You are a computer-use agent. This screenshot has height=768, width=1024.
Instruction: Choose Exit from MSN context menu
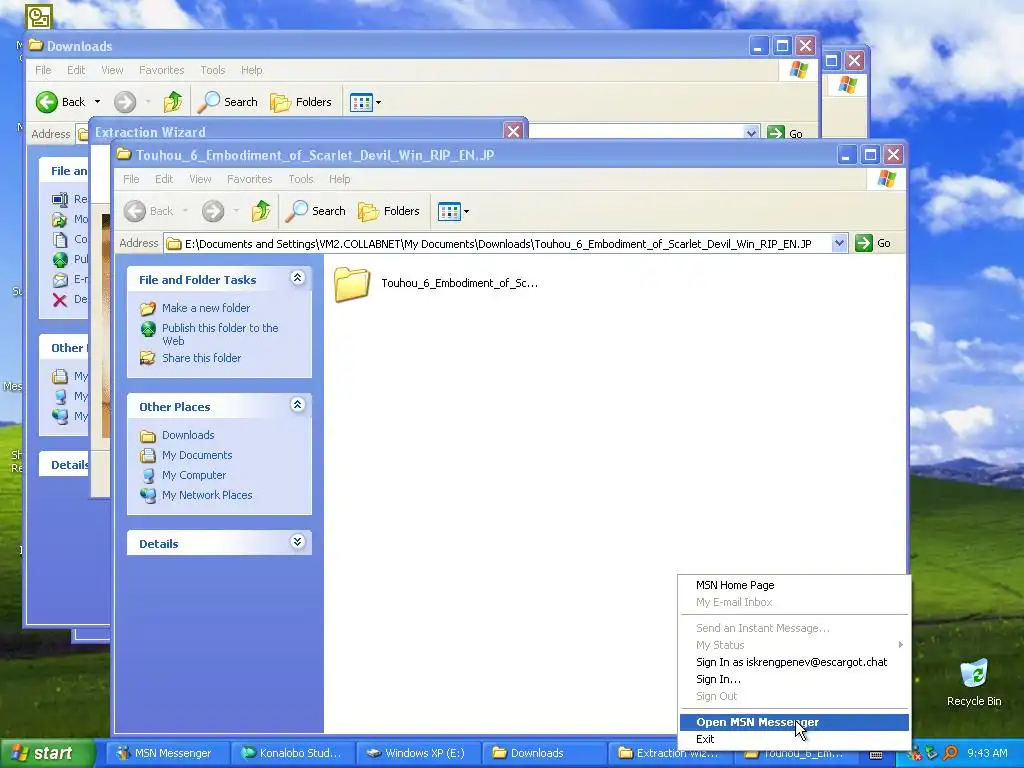click(x=794, y=739)
